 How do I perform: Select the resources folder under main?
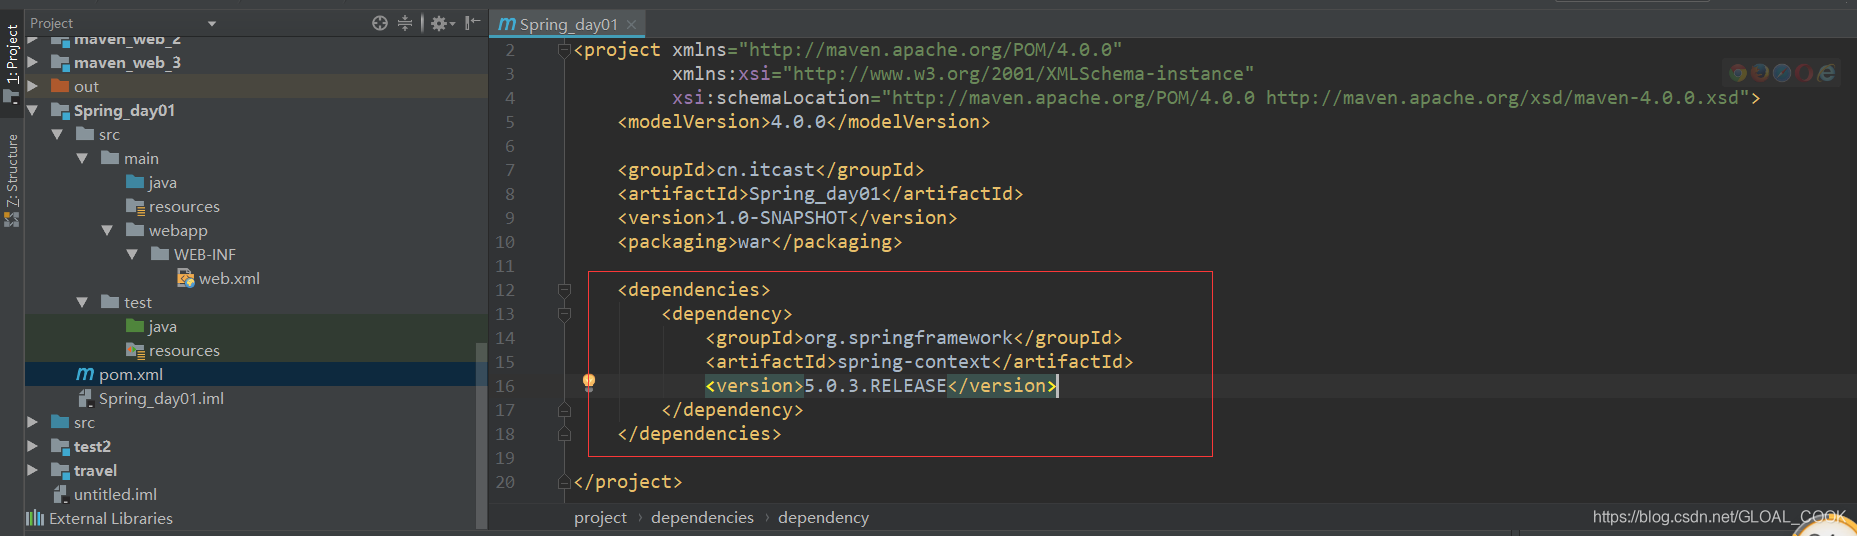click(173, 206)
